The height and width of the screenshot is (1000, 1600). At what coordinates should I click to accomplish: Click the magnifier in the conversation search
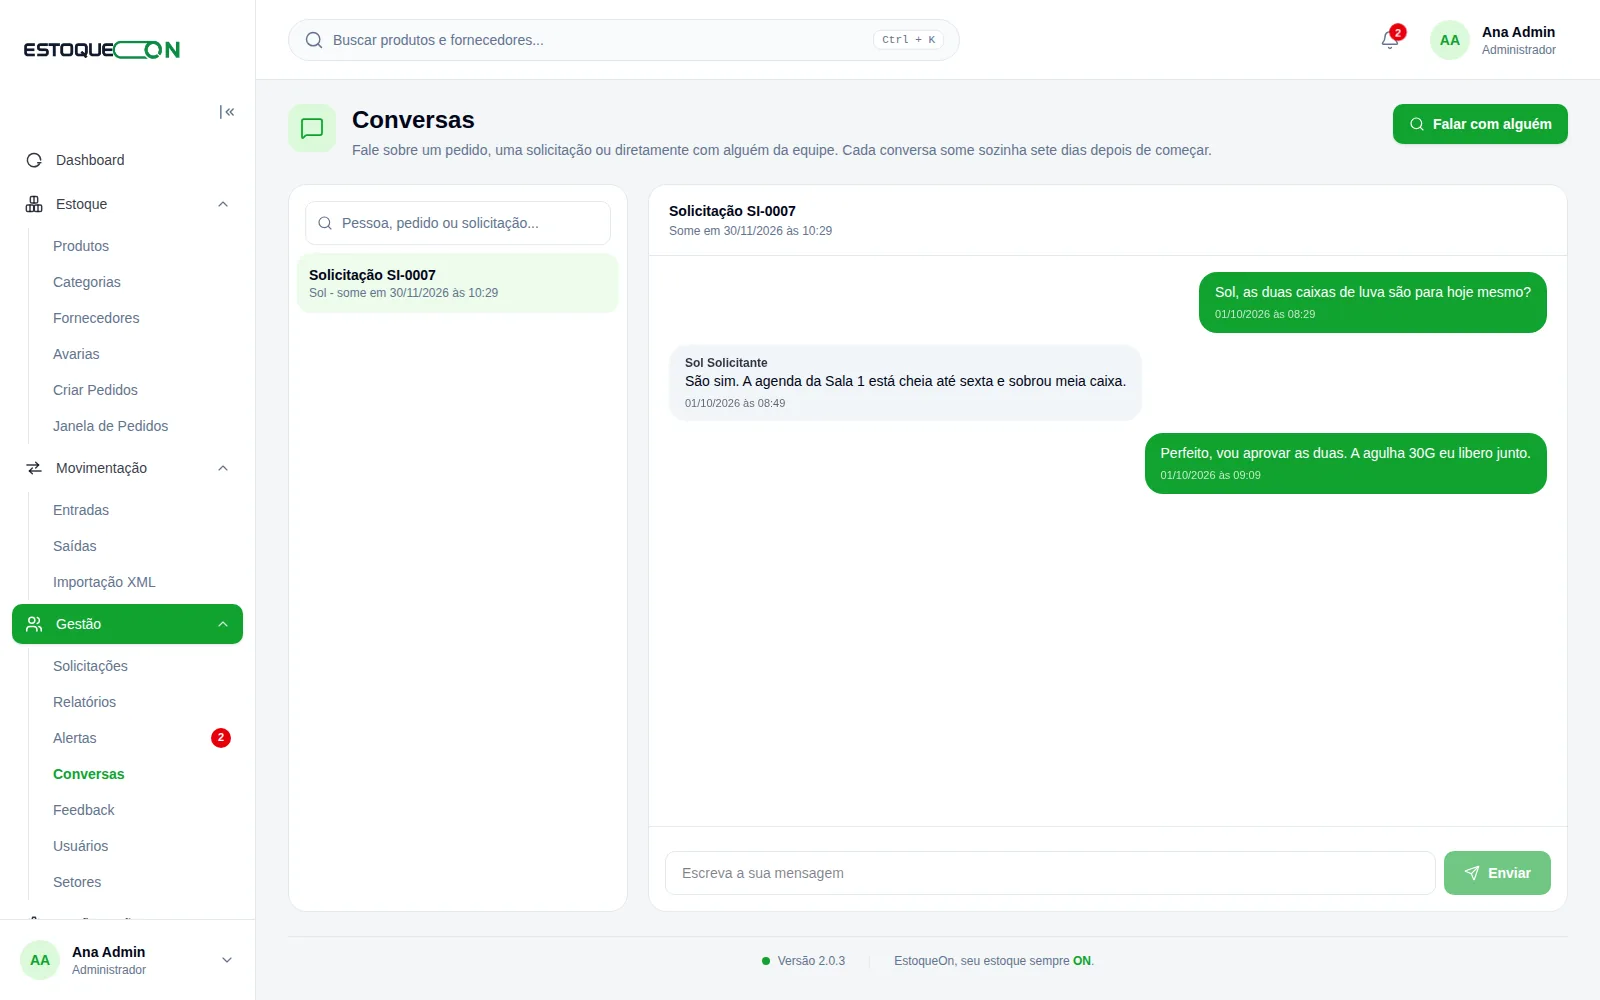pos(325,223)
